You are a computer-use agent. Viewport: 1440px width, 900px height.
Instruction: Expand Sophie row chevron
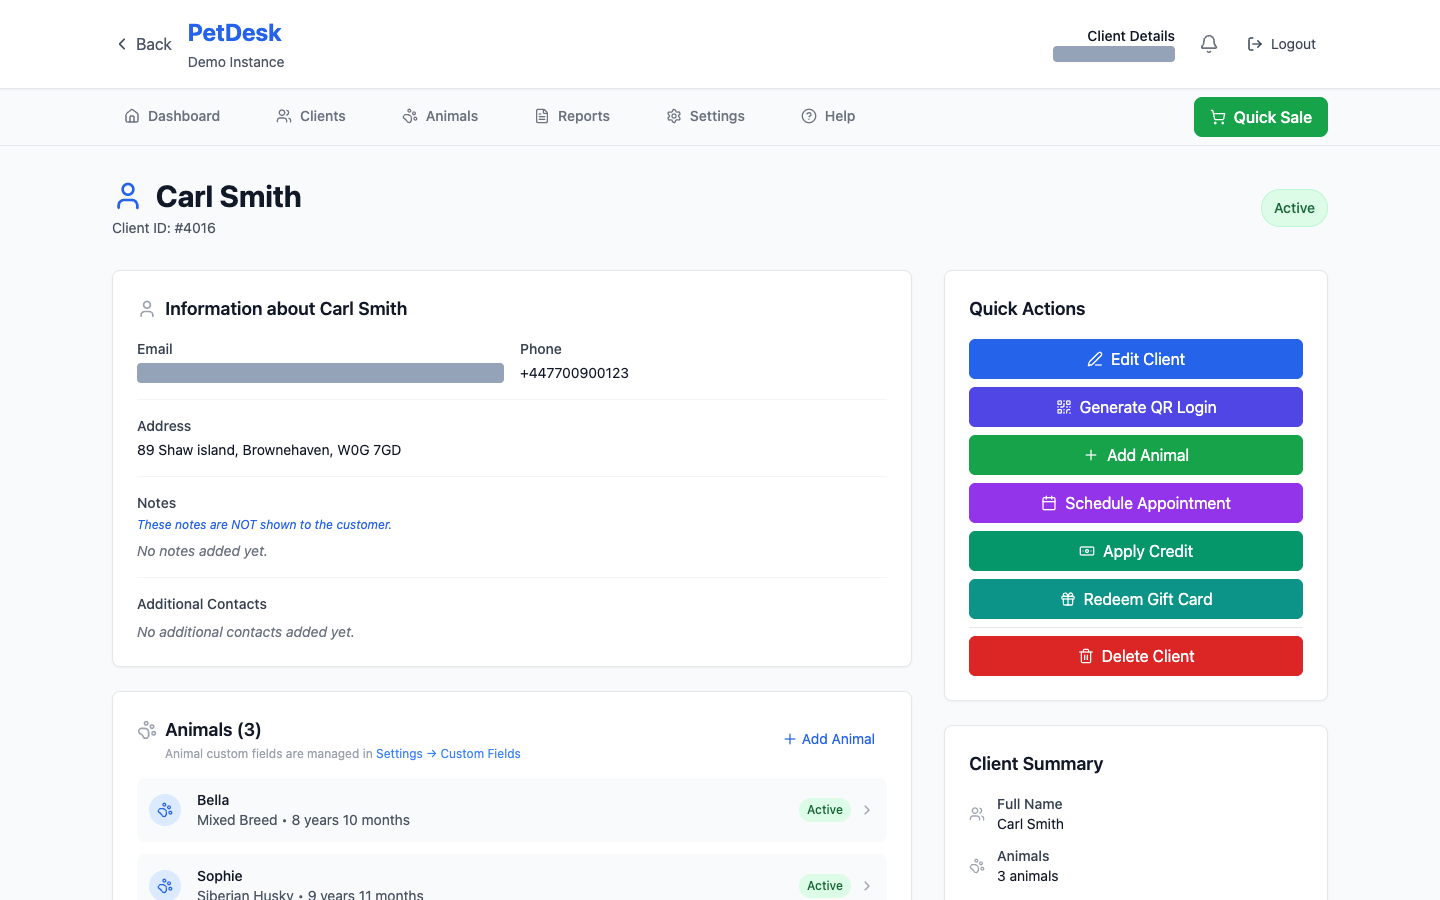[x=867, y=886]
